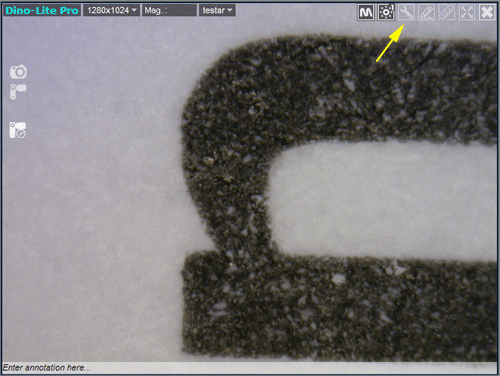The width and height of the screenshot is (500, 376).
Task: Open the 1280x1024 resolution dropdown
Action: tap(111, 10)
